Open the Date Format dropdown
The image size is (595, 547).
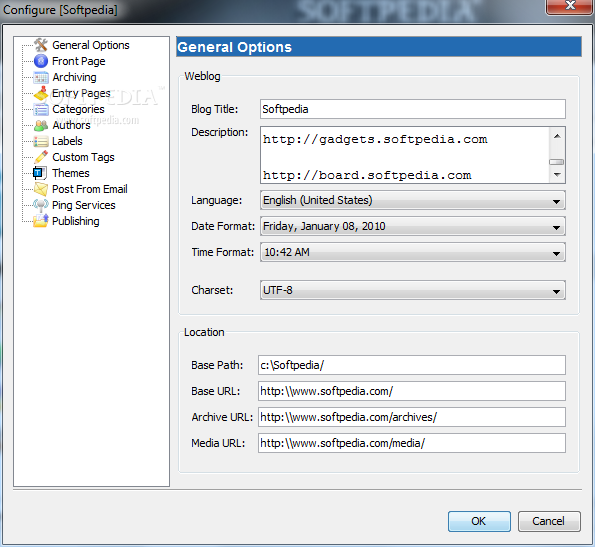[x=413, y=226]
